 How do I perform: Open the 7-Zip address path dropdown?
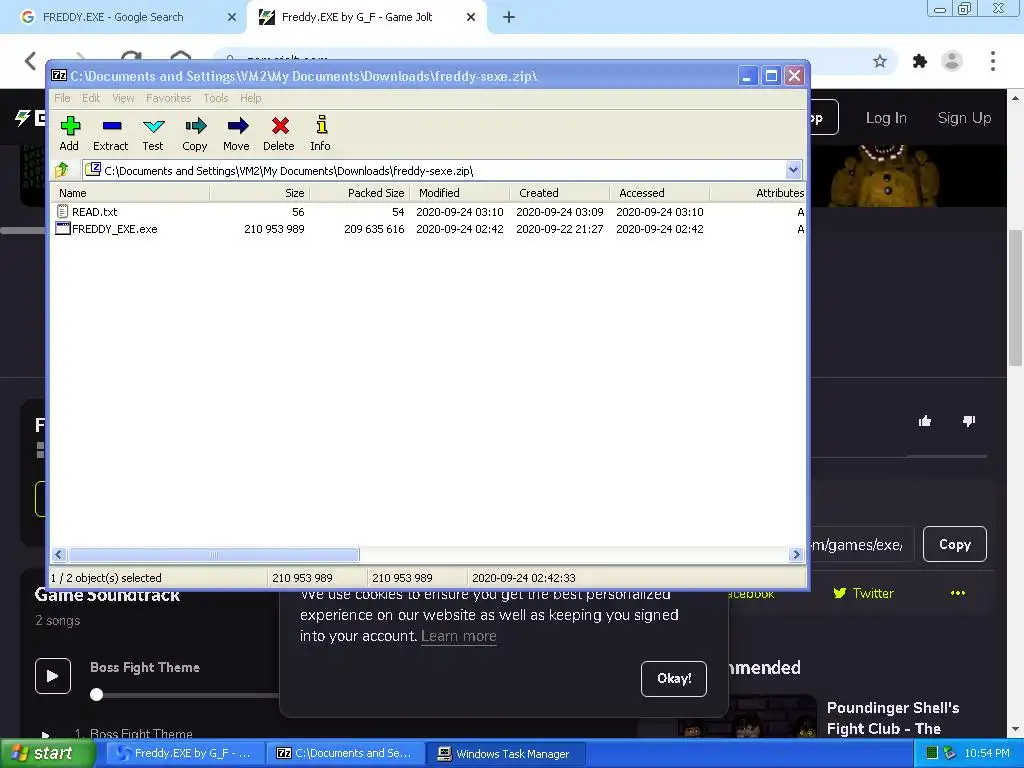point(793,170)
